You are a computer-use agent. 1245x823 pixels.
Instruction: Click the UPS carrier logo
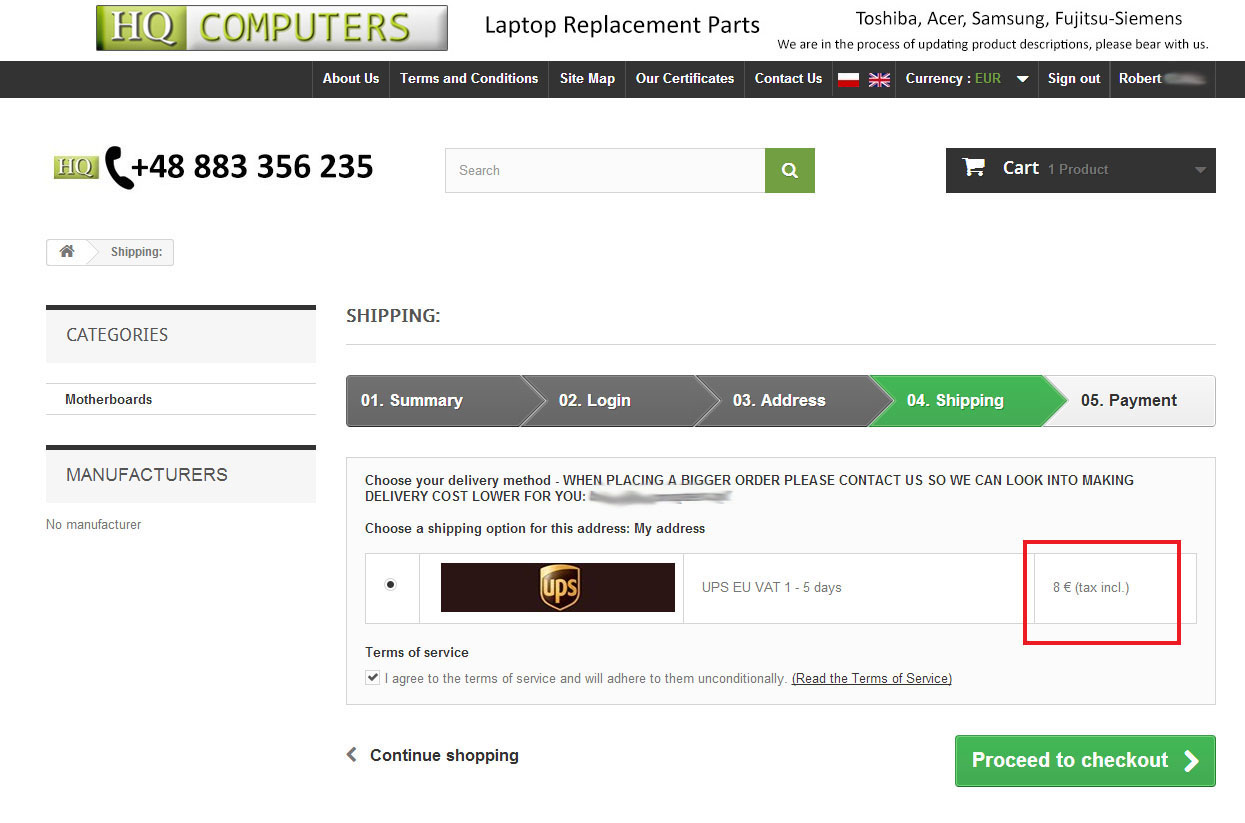click(x=558, y=587)
